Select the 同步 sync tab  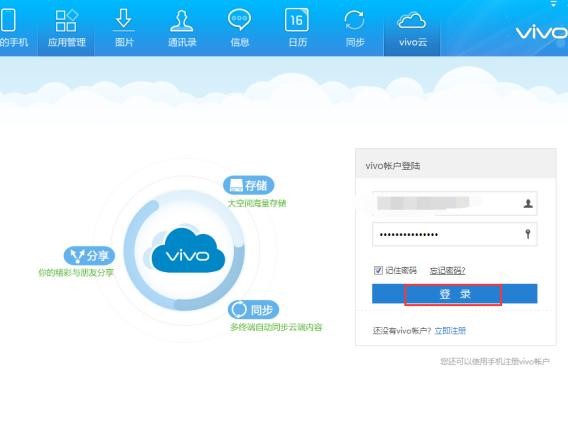355,28
